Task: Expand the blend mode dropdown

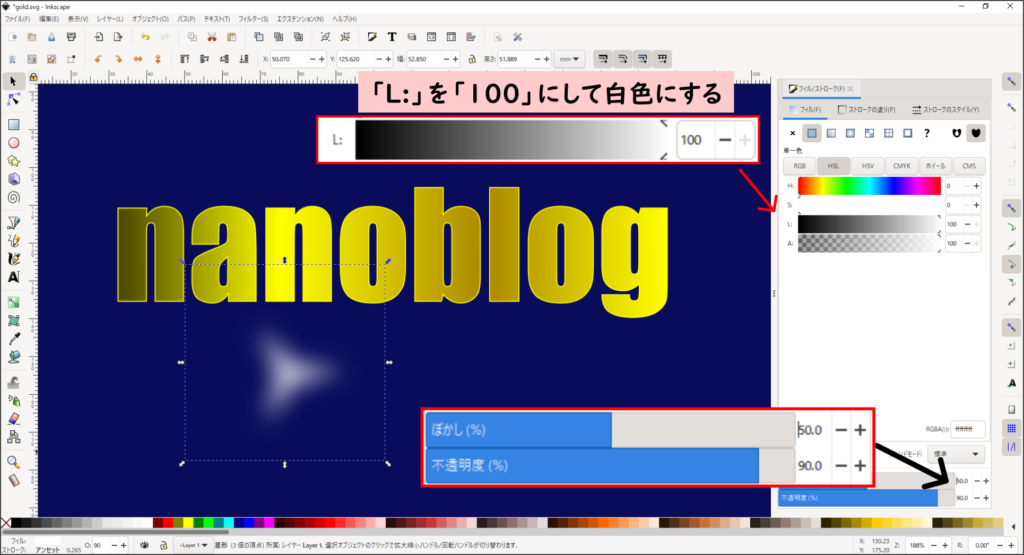Action: tap(957, 453)
